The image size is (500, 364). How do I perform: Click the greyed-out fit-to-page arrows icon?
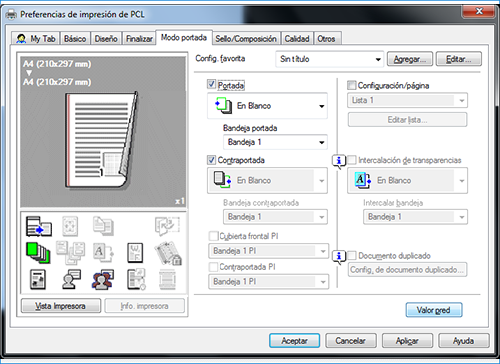pyautogui.click(x=70, y=226)
